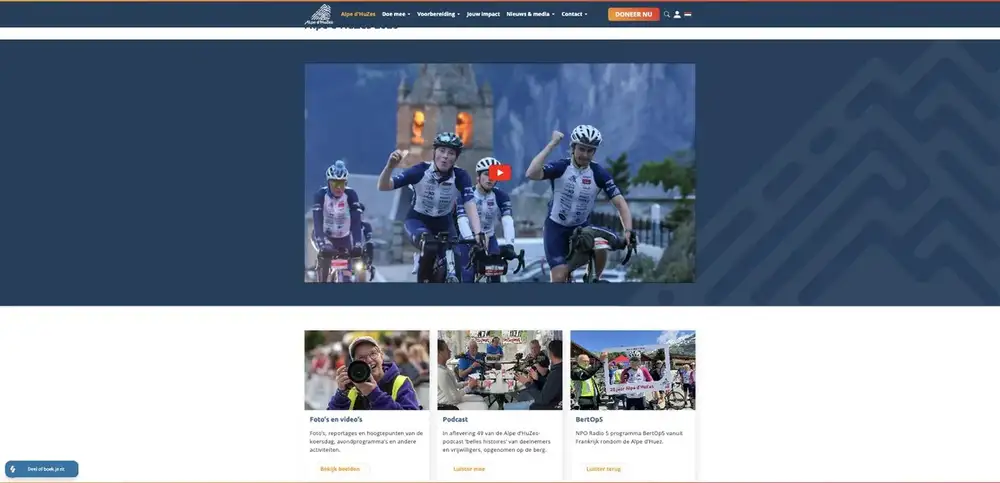Viewport: 1000px width, 483px height.
Task: Click the Bekijk beelden link
Action: (x=340, y=469)
